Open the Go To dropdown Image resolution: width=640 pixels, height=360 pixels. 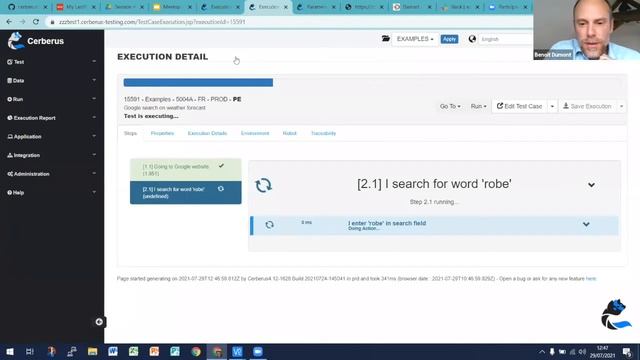click(450, 106)
